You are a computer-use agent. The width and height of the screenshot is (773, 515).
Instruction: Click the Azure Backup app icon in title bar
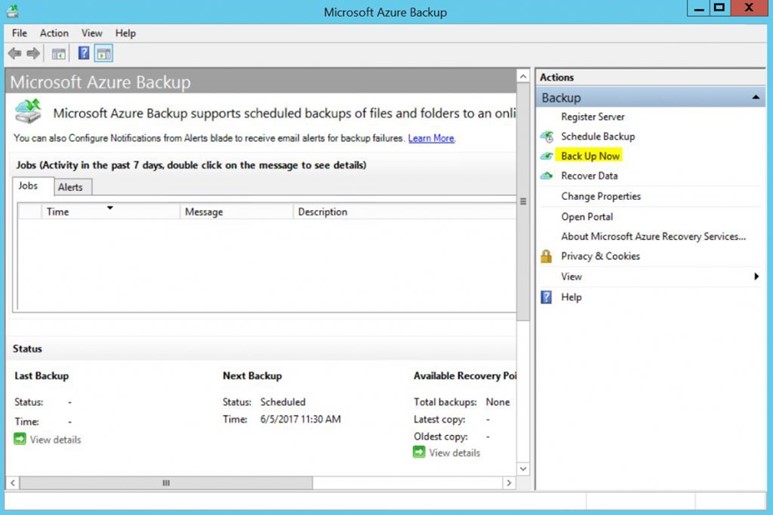point(13,11)
